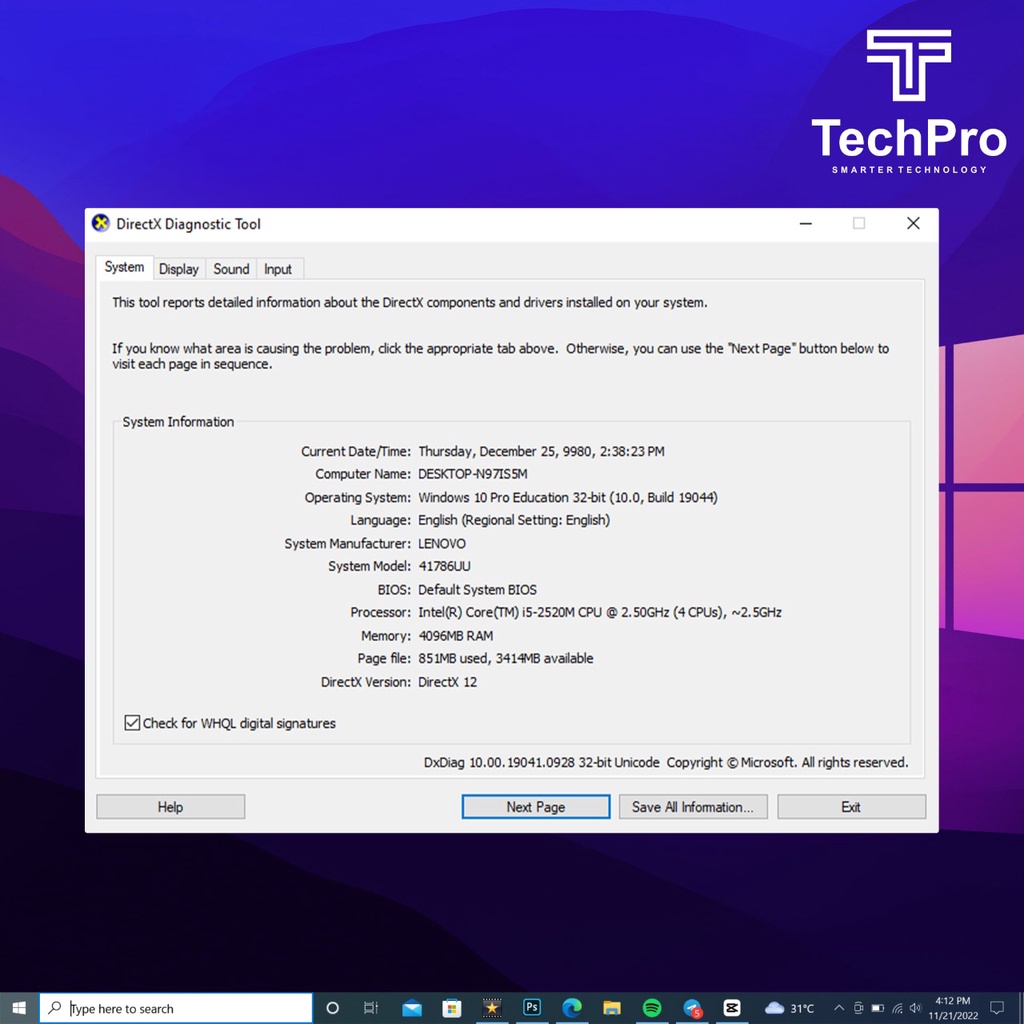The width and height of the screenshot is (1024, 1024).
Task: Open File Explorer from the taskbar
Action: (x=612, y=1008)
